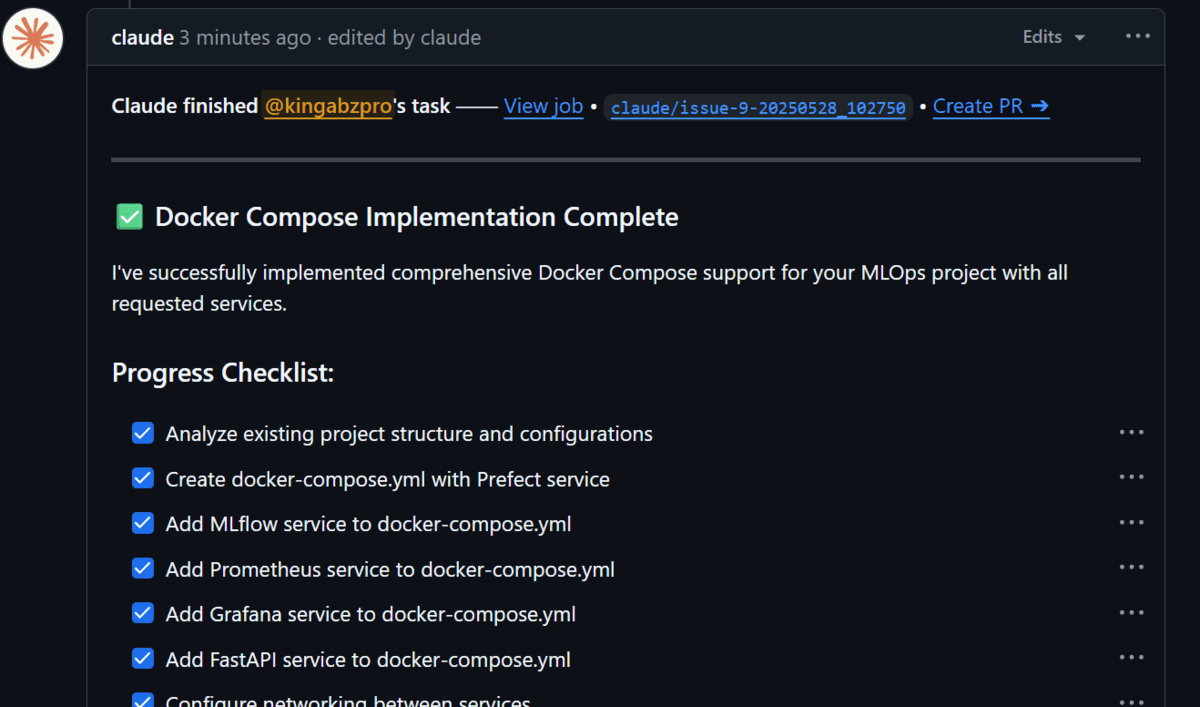The height and width of the screenshot is (707, 1200).
Task: Open ellipsis menu for 'Configure networking' item
Action: tap(1131, 701)
